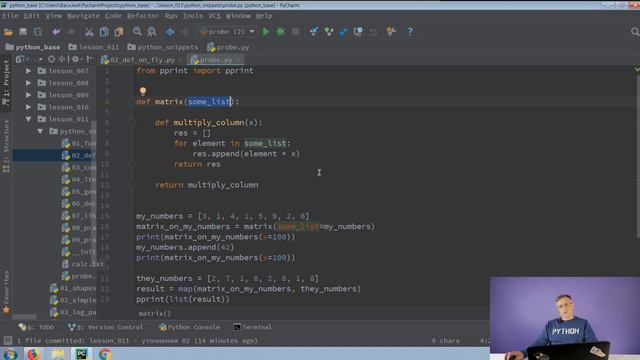The image size is (640, 360).
Task: Expand the lesson_009 folder
Action: point(28,95)
